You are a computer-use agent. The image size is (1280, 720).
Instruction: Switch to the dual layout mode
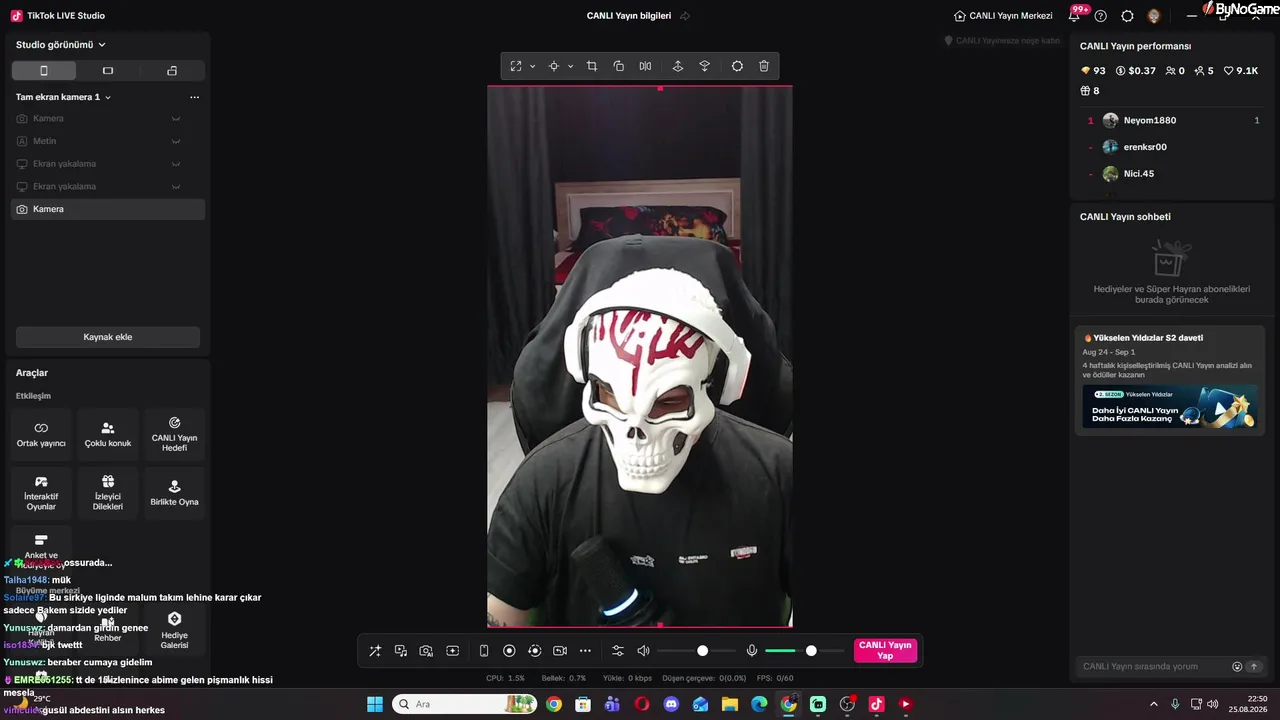172,71
